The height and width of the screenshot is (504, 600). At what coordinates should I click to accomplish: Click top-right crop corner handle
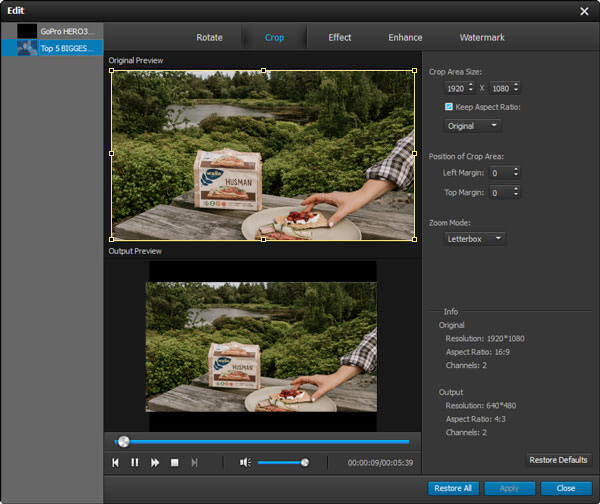(414, 70)
